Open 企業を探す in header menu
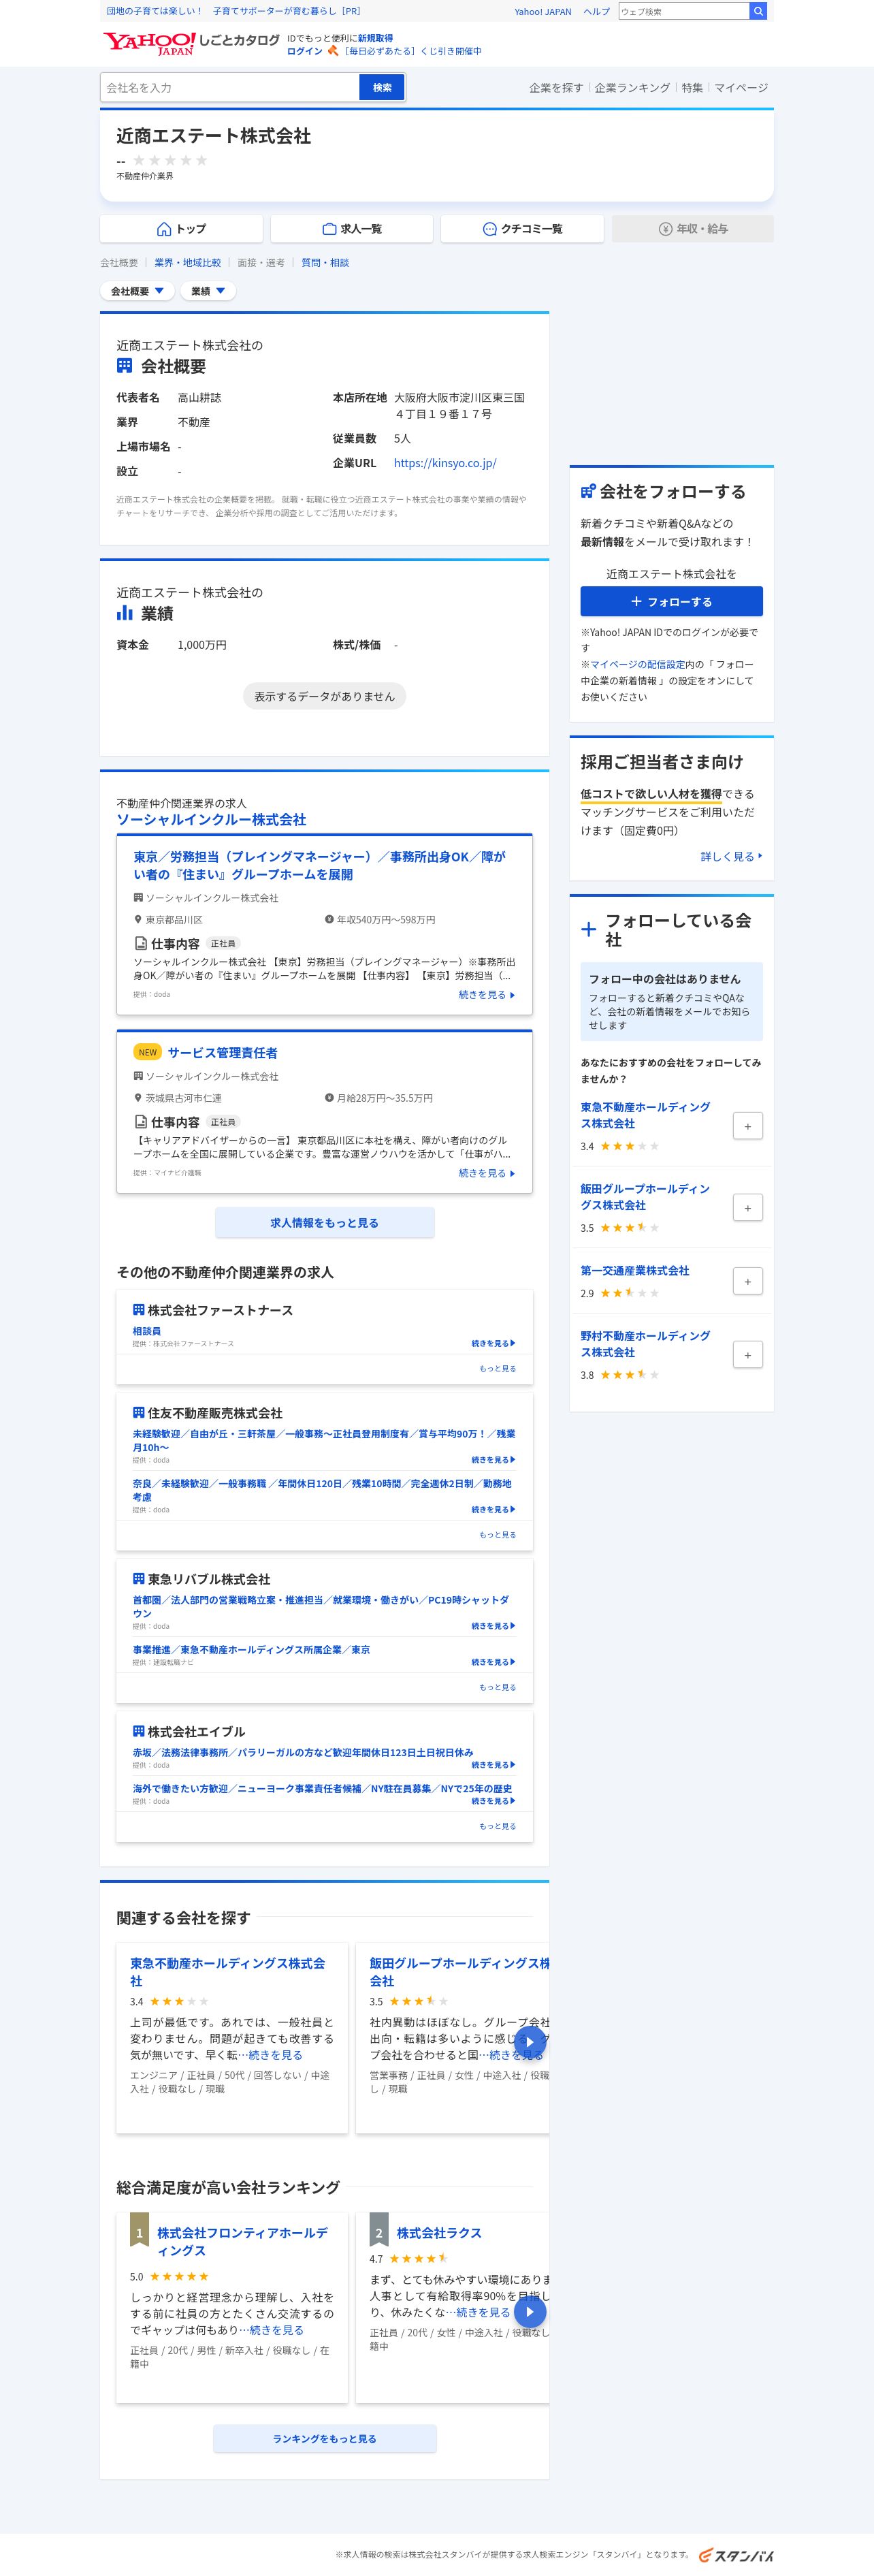Image resolution: width=874 pixels, height=2576 pixels. [556, 88]
